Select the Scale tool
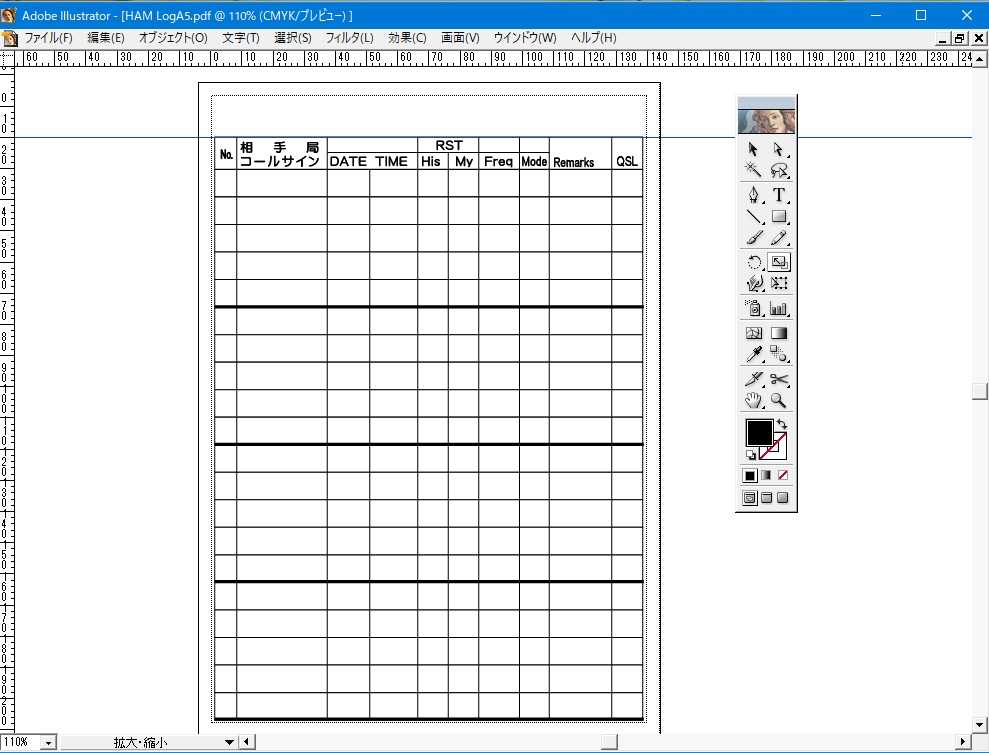 pos(779,262)
